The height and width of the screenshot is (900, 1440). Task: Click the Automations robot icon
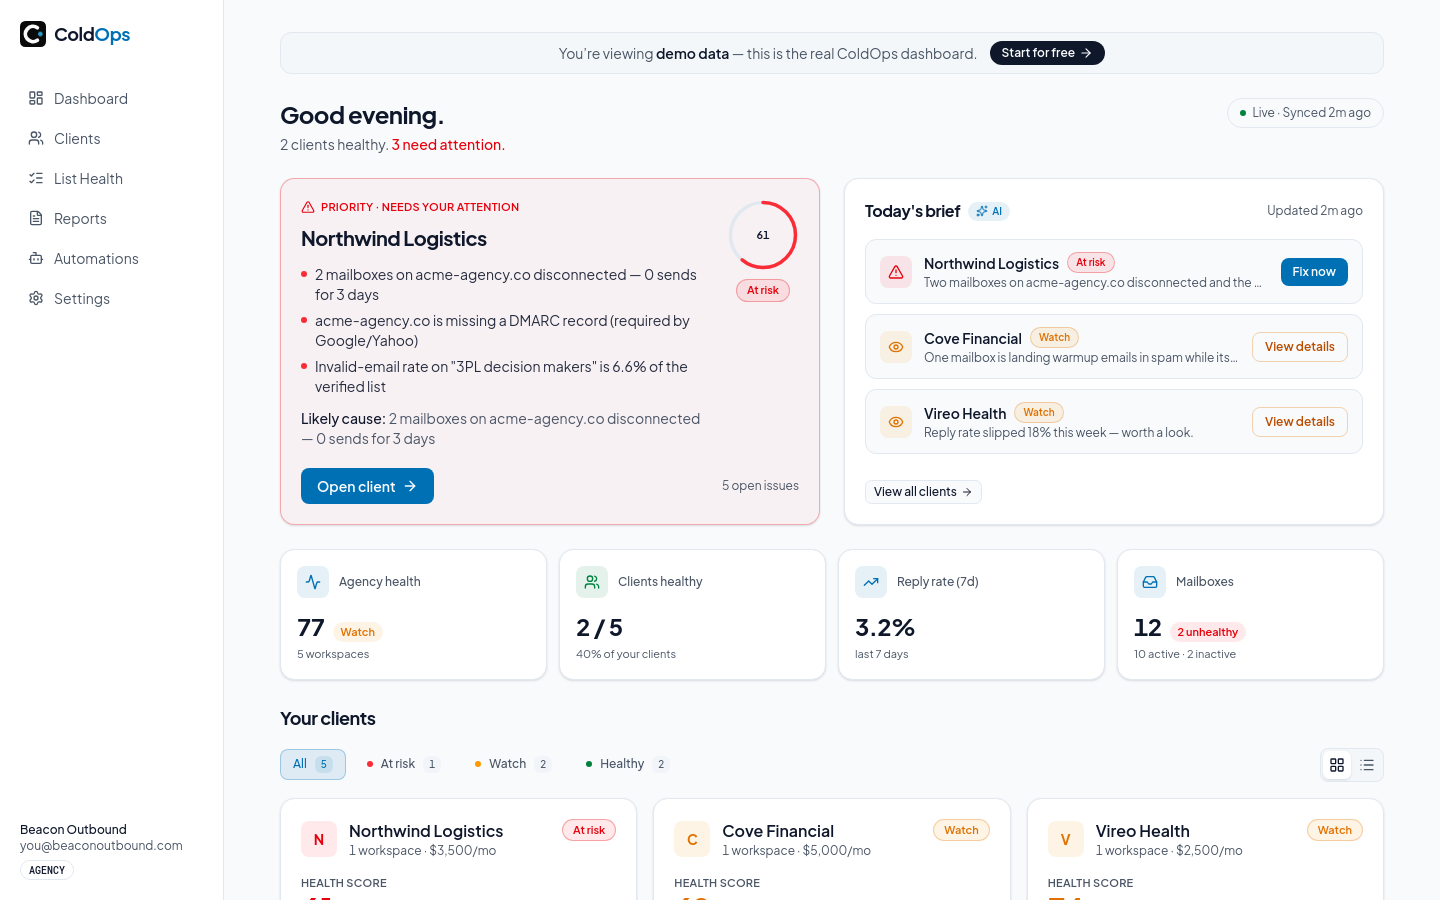pos(36,258)
